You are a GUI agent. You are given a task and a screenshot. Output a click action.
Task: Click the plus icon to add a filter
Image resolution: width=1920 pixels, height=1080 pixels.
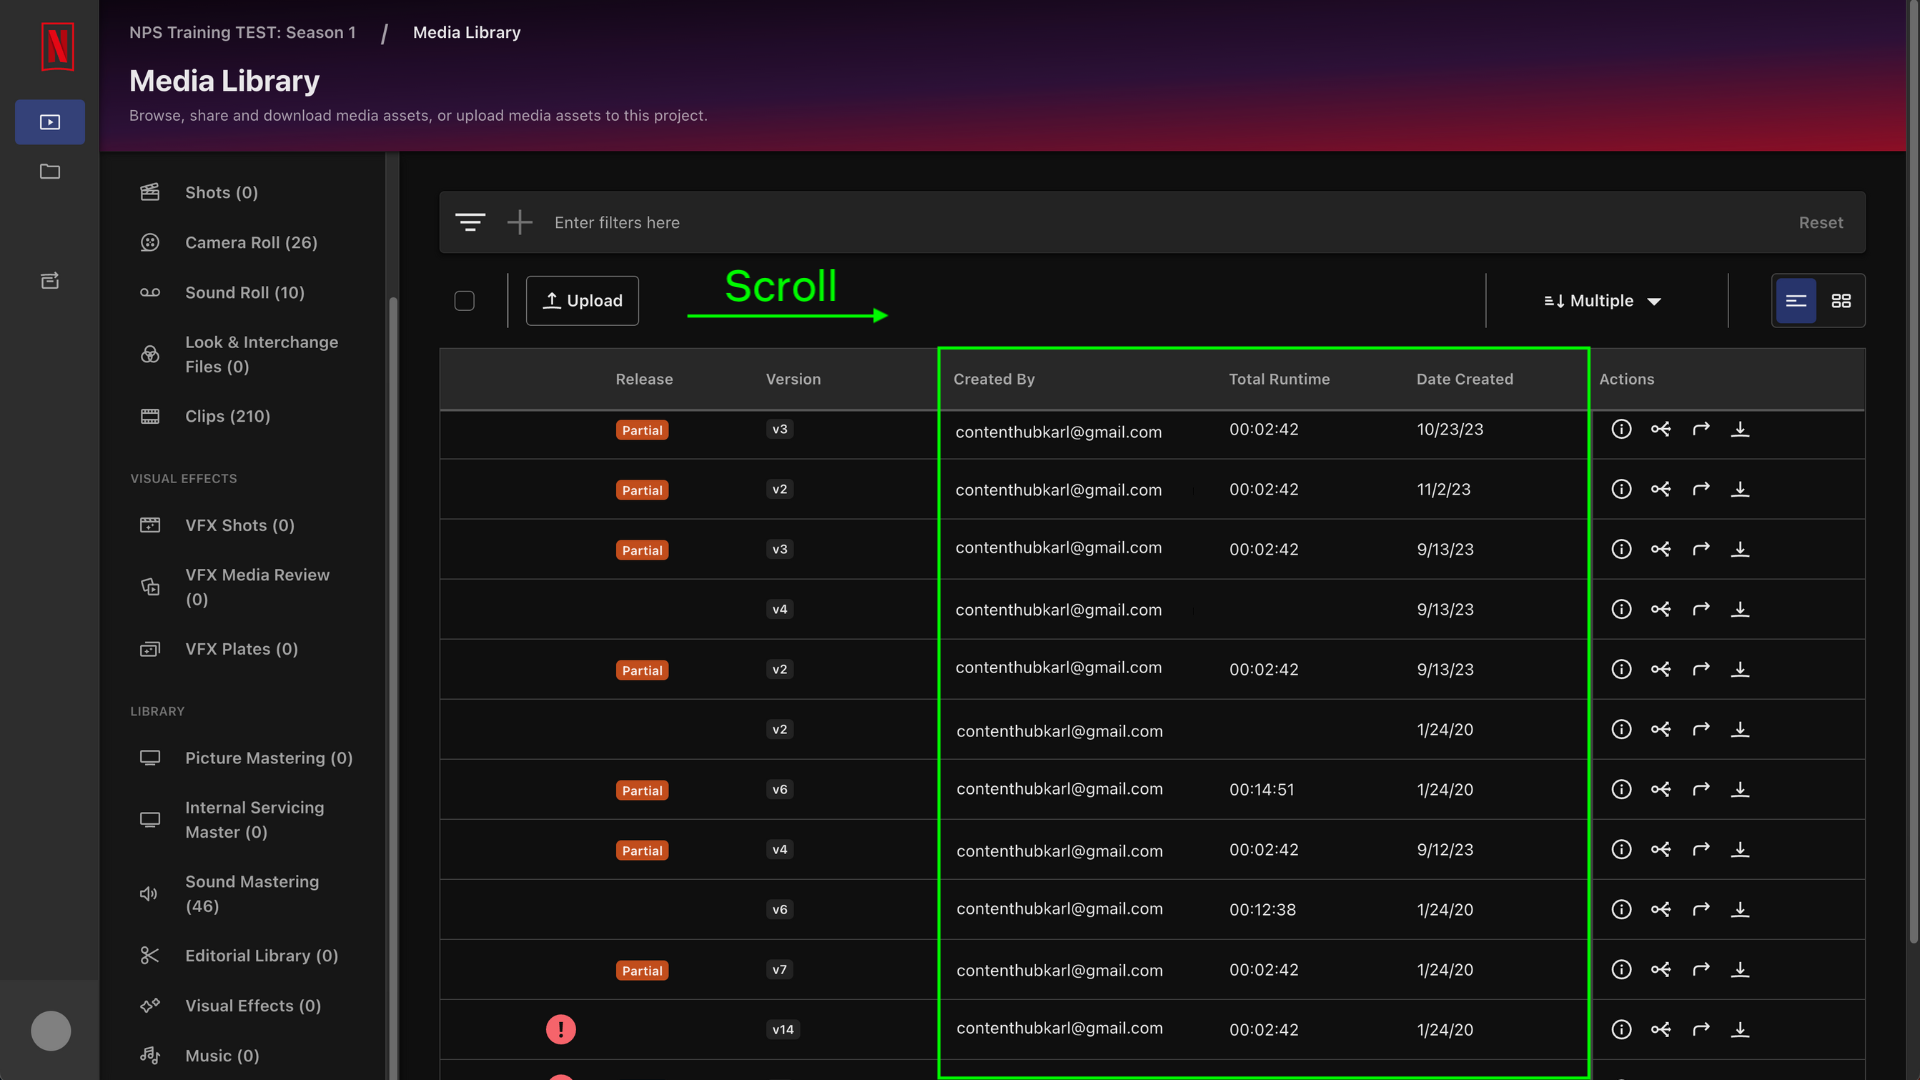point(520,222)
